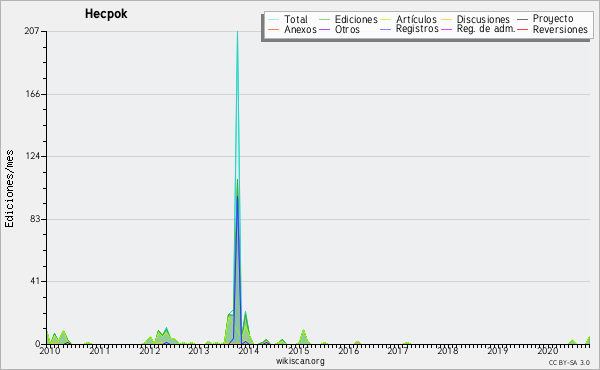This screenshot has height=370, width=600.
Task: Click the Artículos legend entry
Action: click(408, 19)
